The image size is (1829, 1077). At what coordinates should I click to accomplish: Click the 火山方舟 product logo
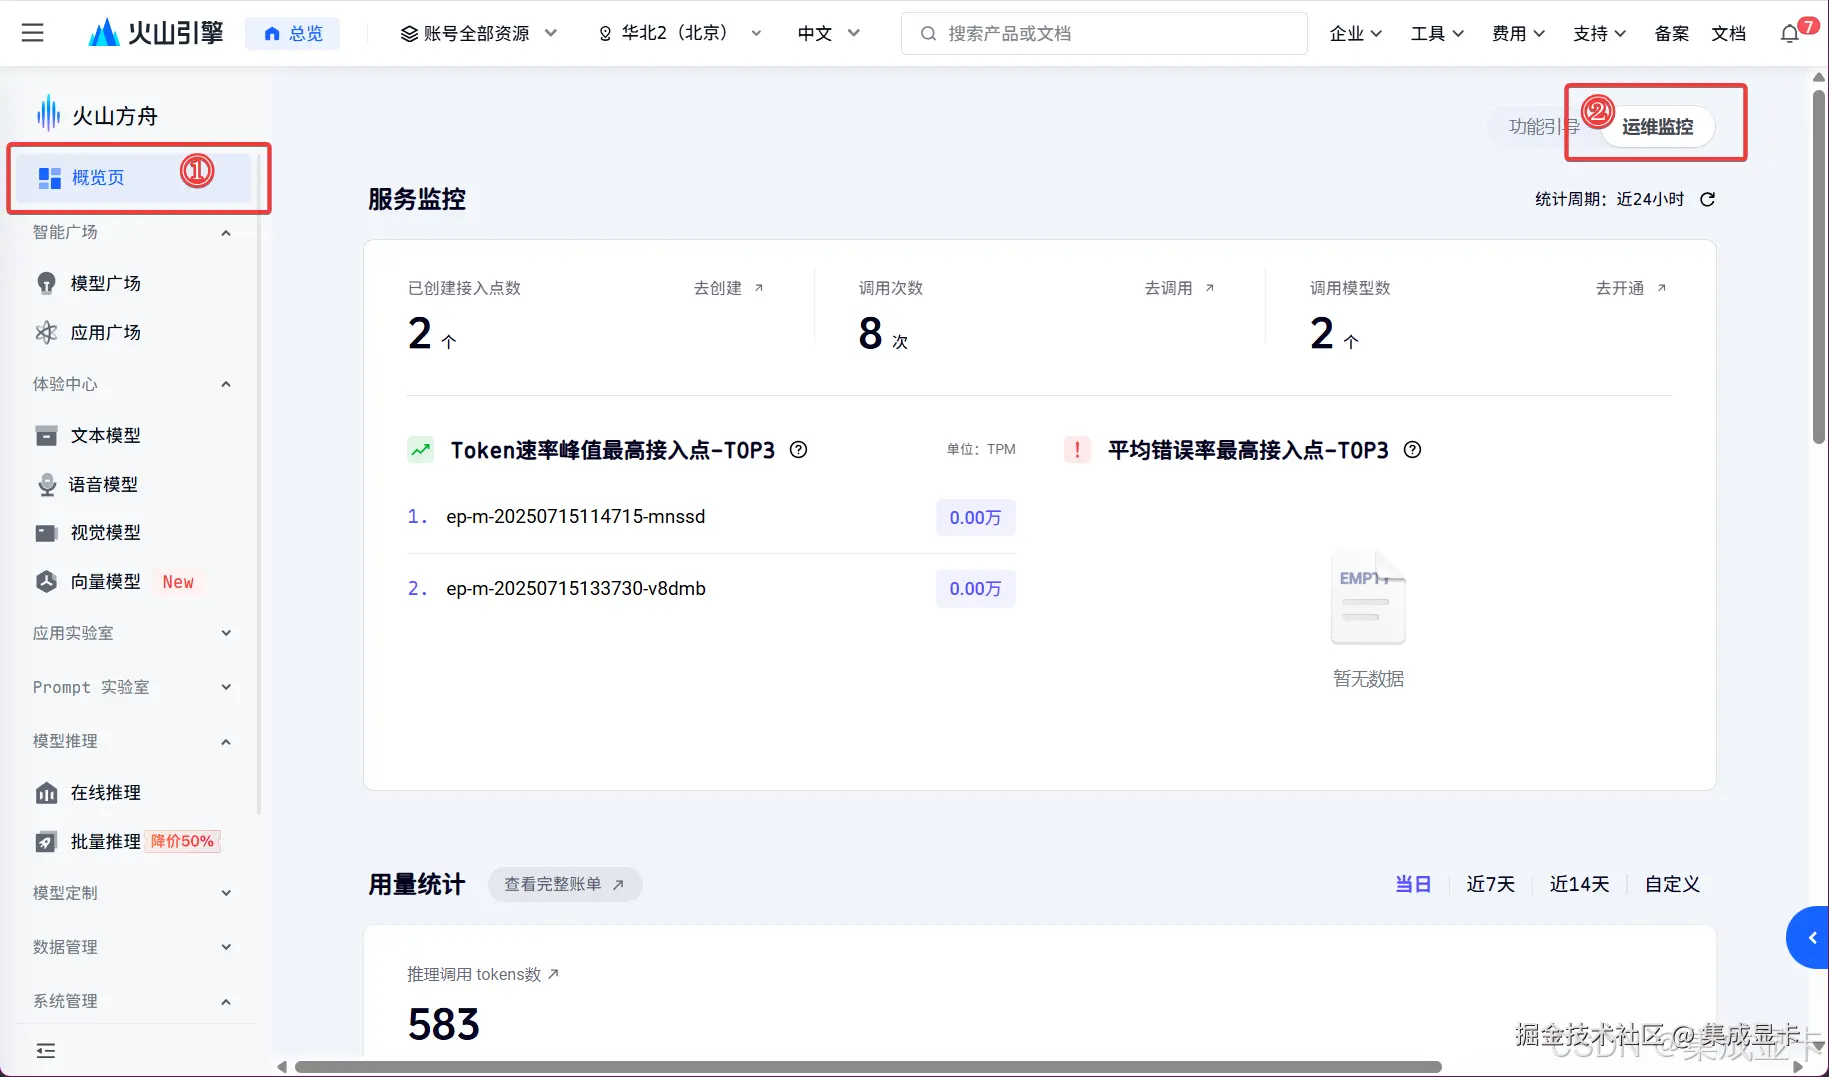pyautogui.click(x=97, y=115)
